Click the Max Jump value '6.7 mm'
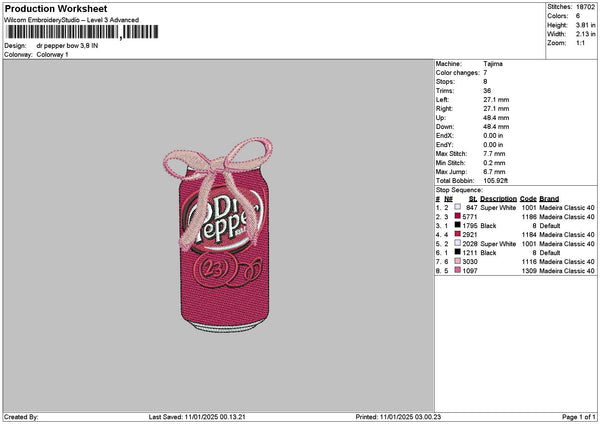 (494, 172)
